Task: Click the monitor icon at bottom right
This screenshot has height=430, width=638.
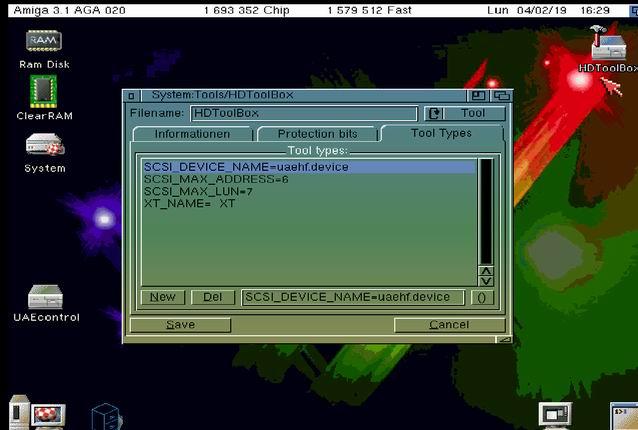Action: [555, 415]
